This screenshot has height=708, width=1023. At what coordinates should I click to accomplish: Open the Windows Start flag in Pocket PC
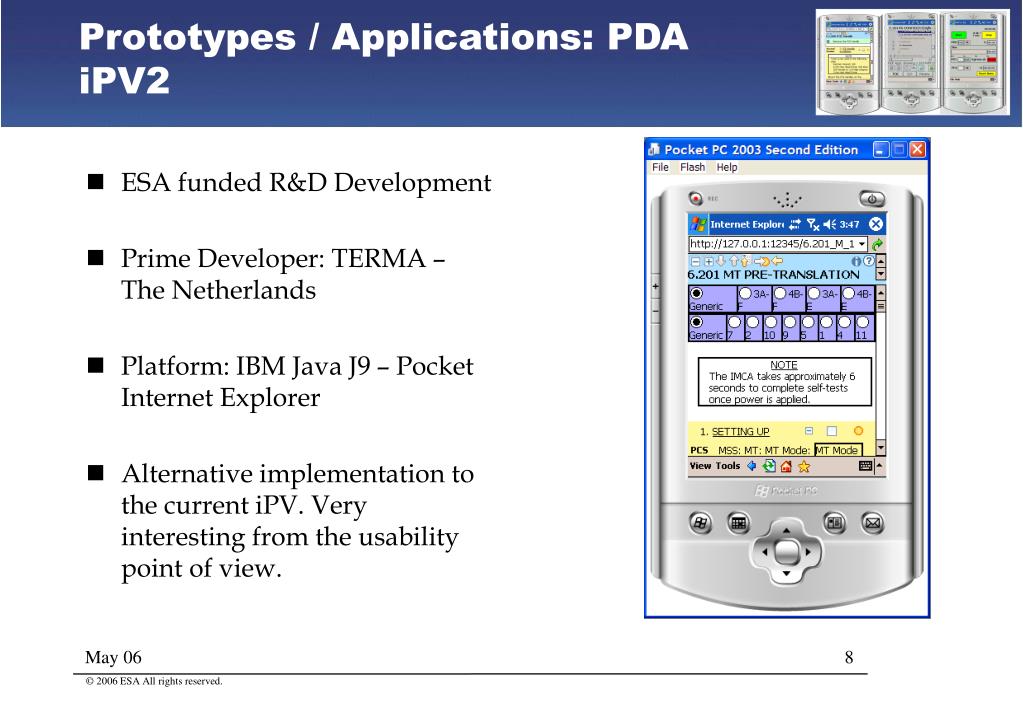tap(698, 224)
